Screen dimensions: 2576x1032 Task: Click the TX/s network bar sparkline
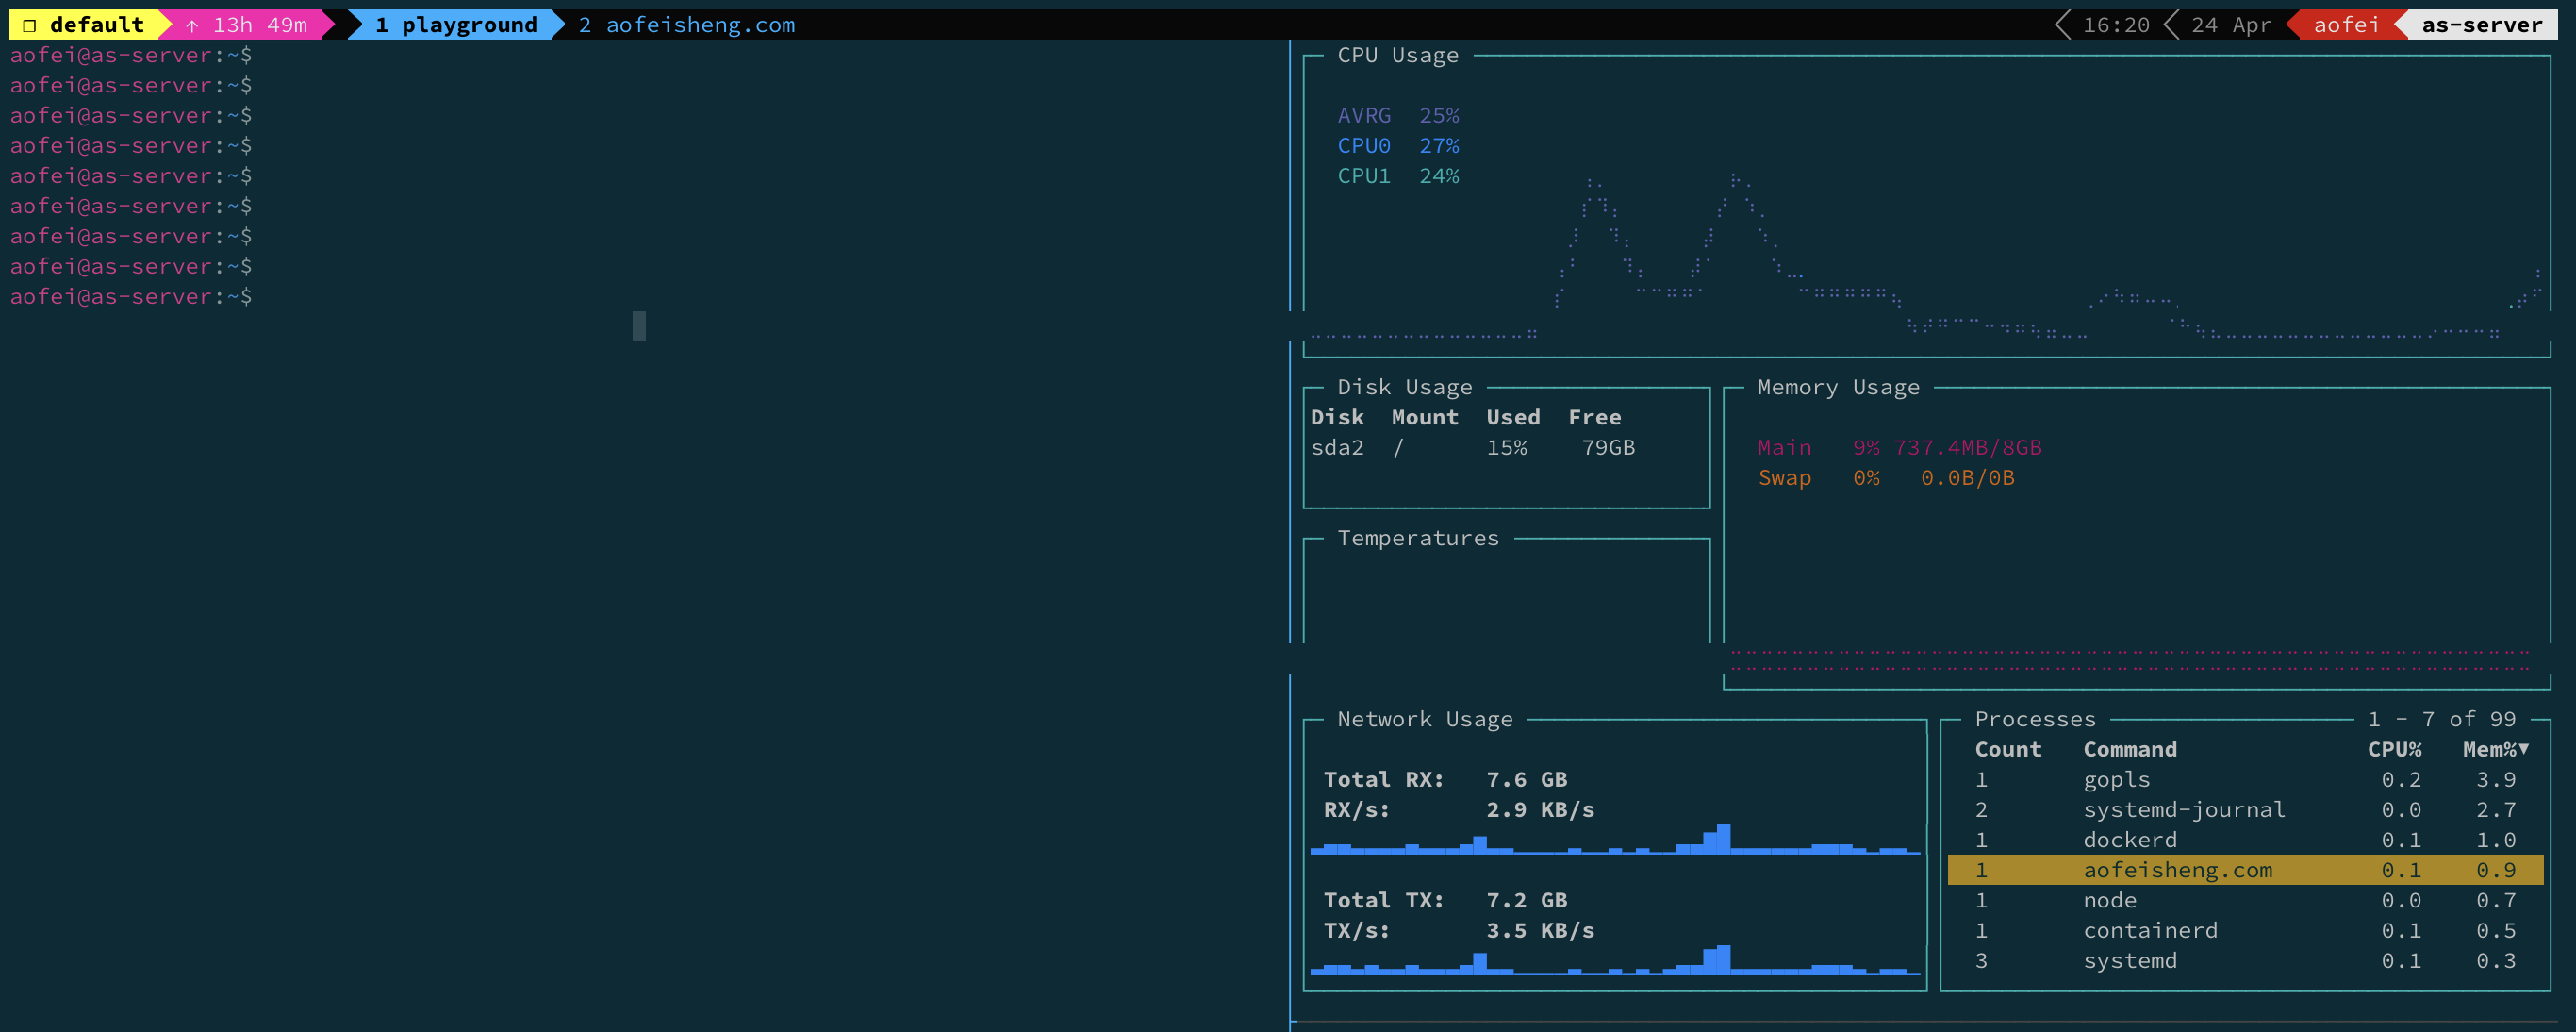pos(1615,960)
